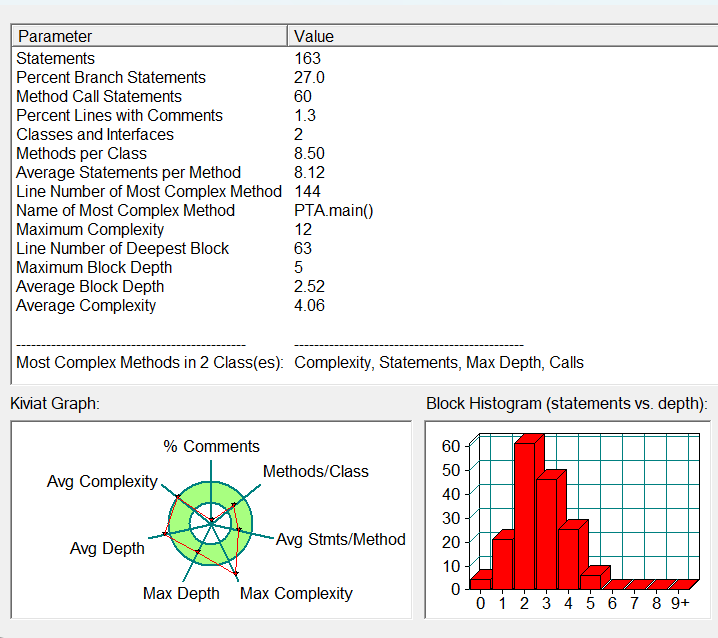
Task: Click the Kiviat graph's Max Complexity axis label
Action: tap(296, 594)
